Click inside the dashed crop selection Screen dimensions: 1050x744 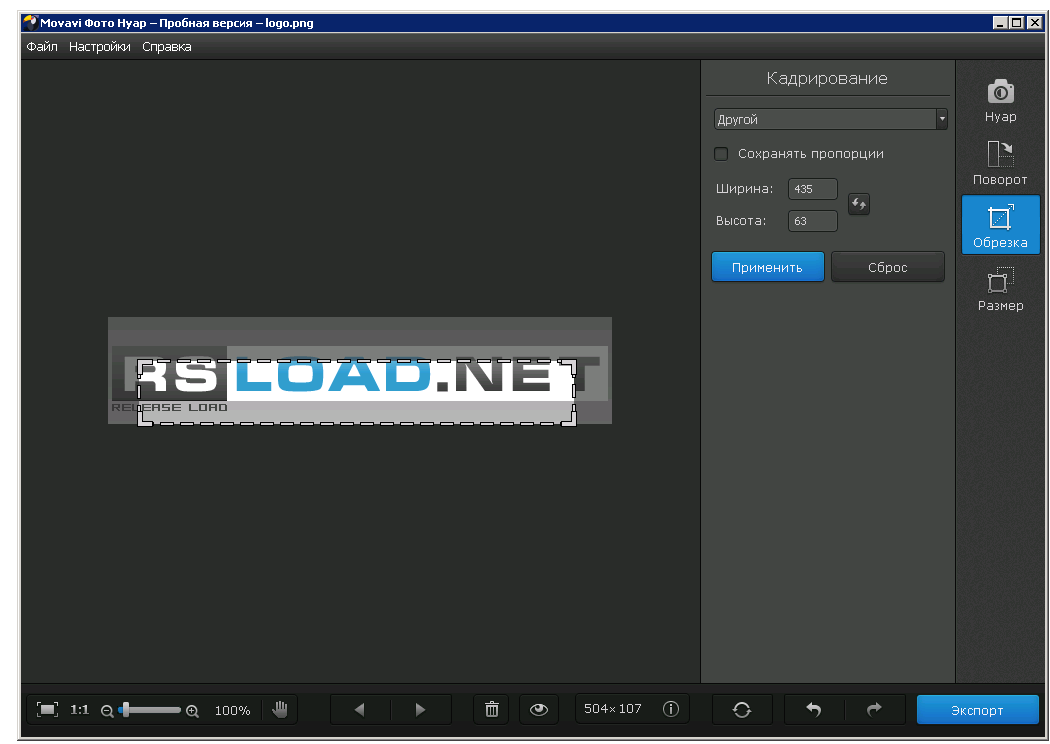pyautogui.click(x=356, y=392)
